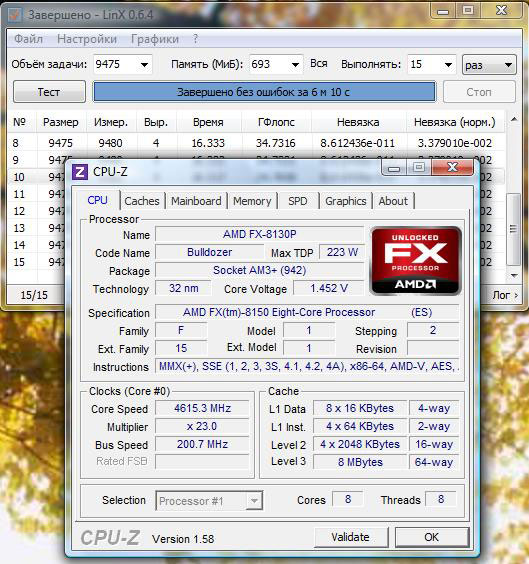
Task: Close the LinX window
Action: [501, 11]
